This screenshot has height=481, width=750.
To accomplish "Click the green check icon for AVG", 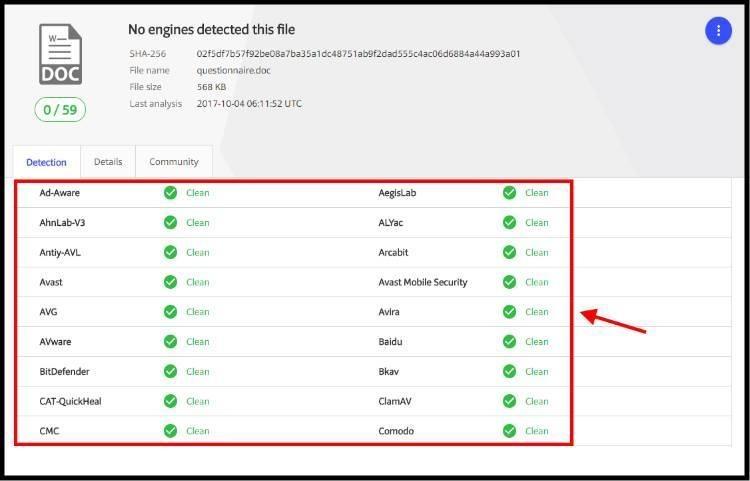I will point(170,312).
